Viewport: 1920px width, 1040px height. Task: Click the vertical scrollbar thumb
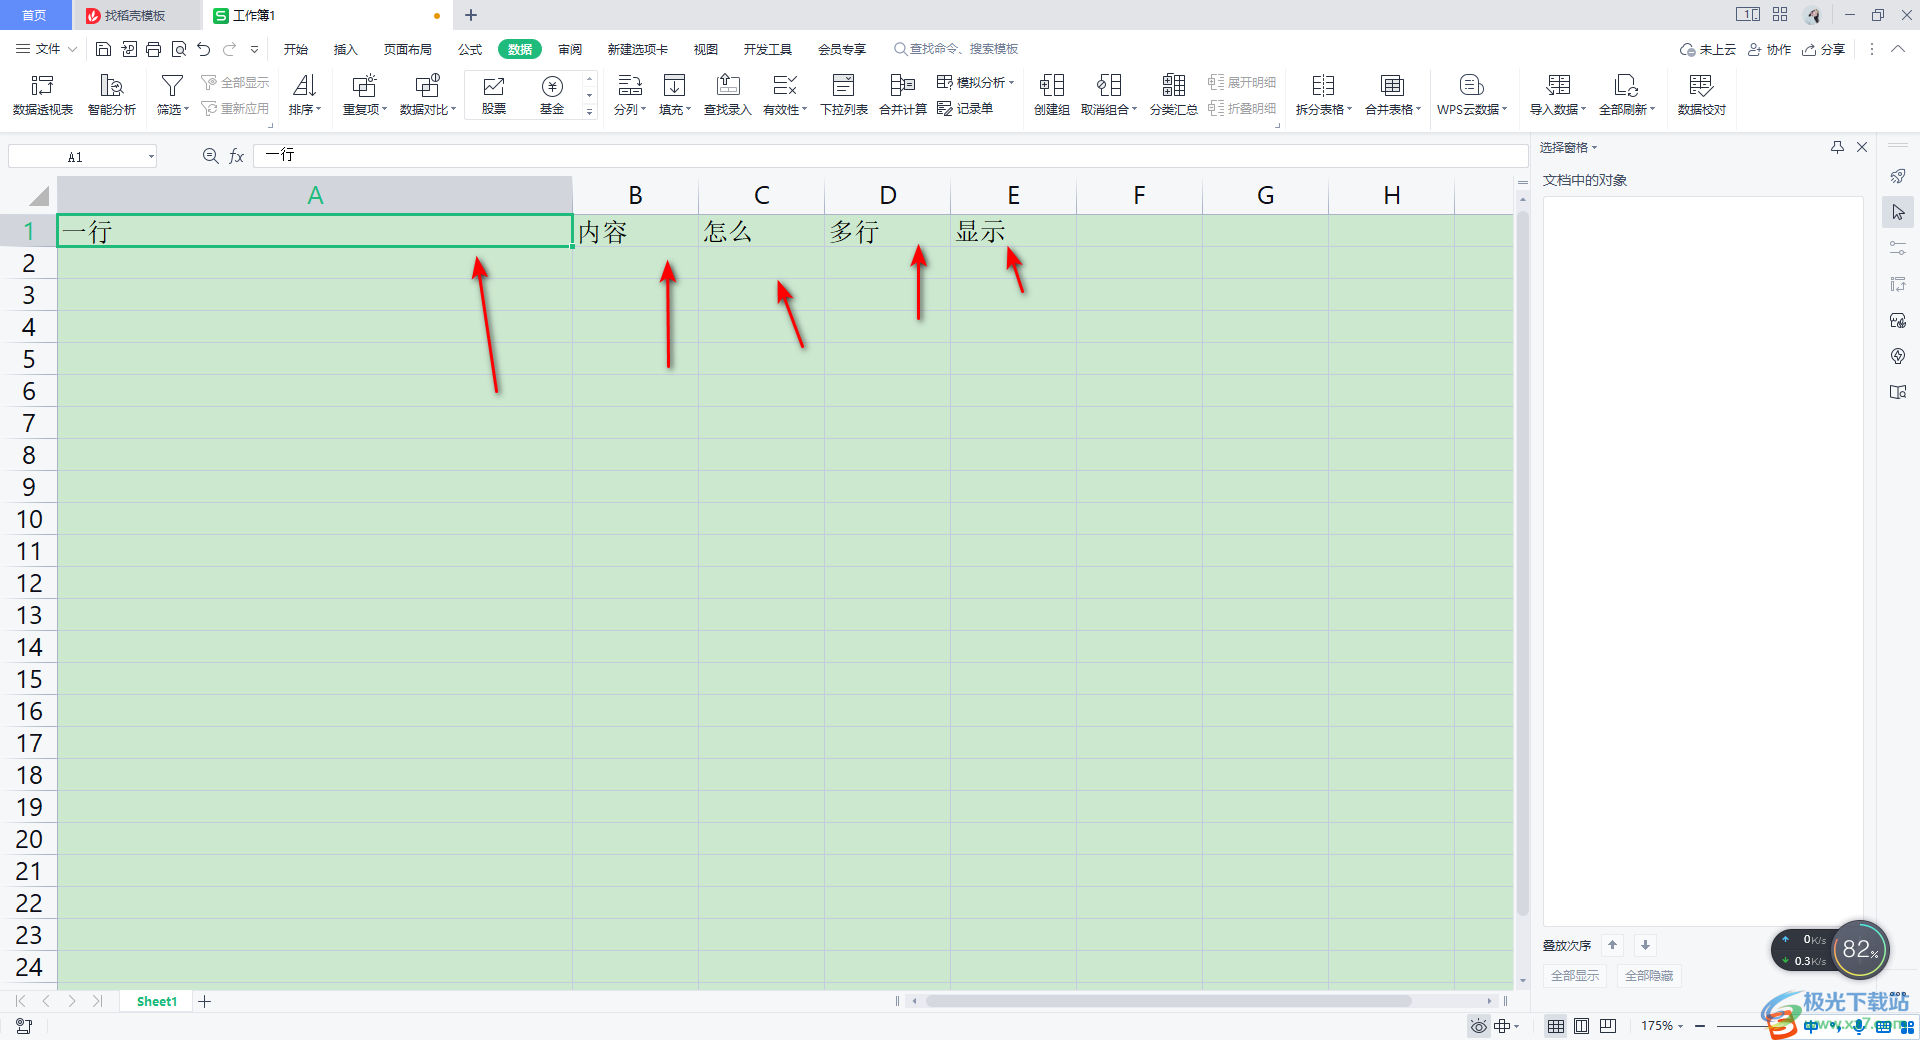(x=1522, y=562)
